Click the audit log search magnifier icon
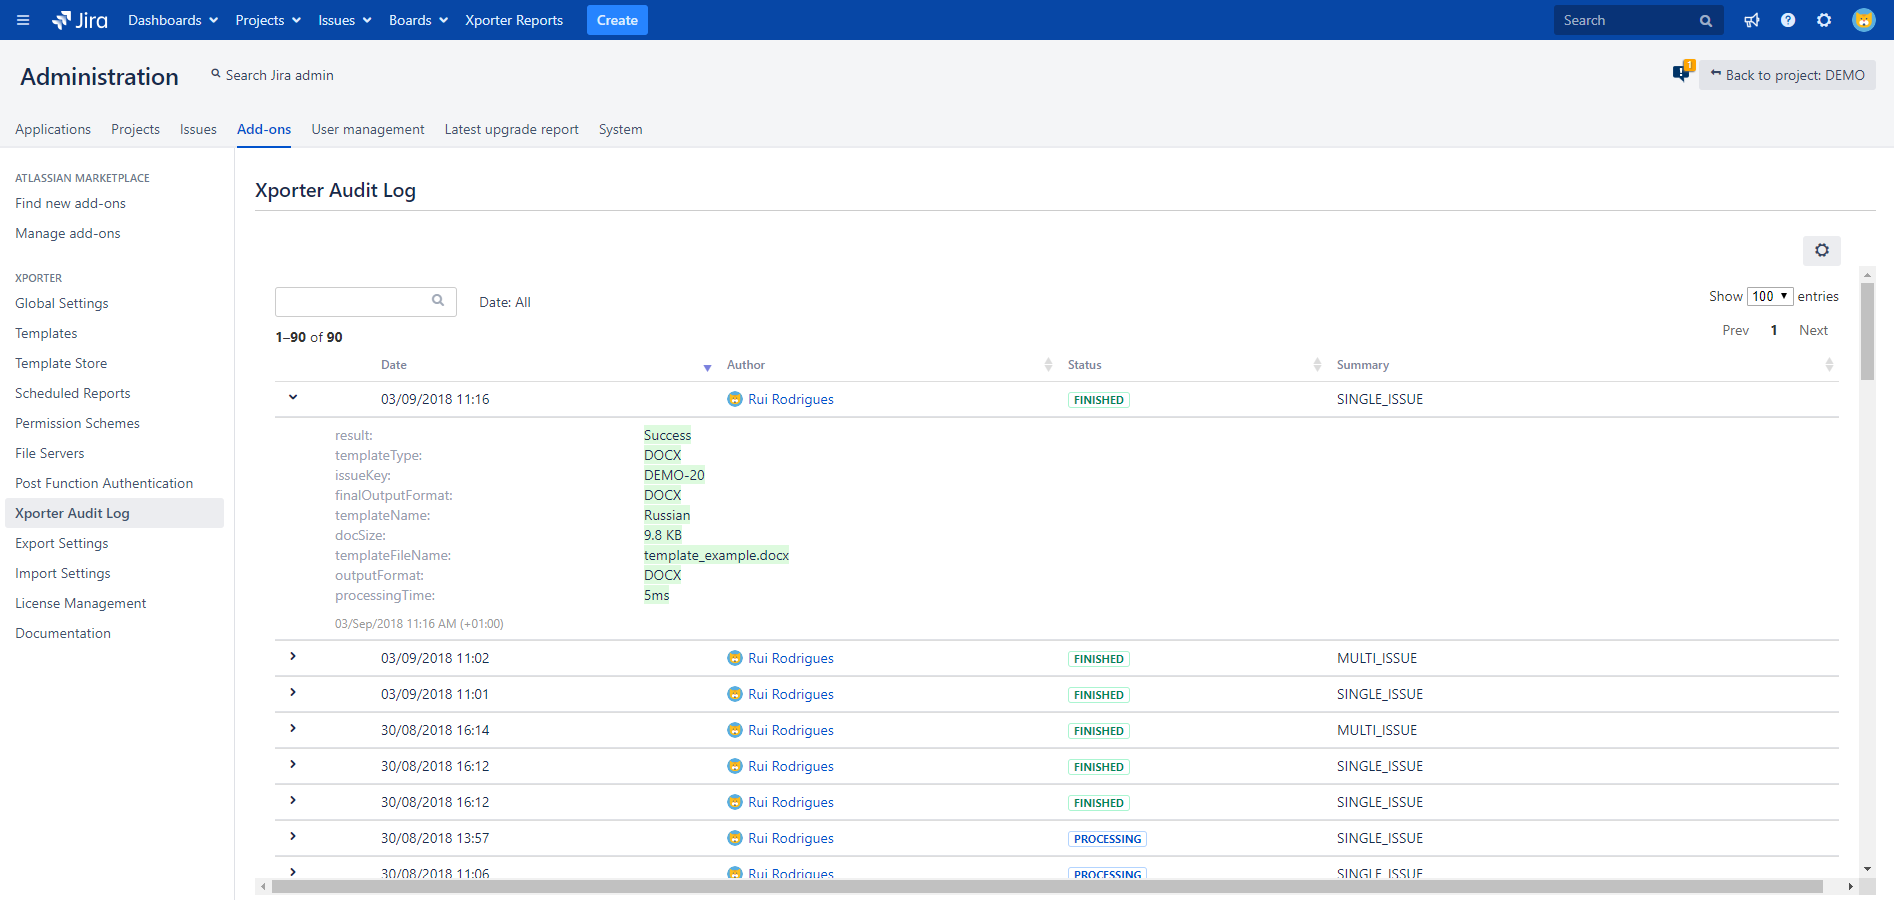Viewport: 1894px width, 900px height. click(x=438, y=300)
